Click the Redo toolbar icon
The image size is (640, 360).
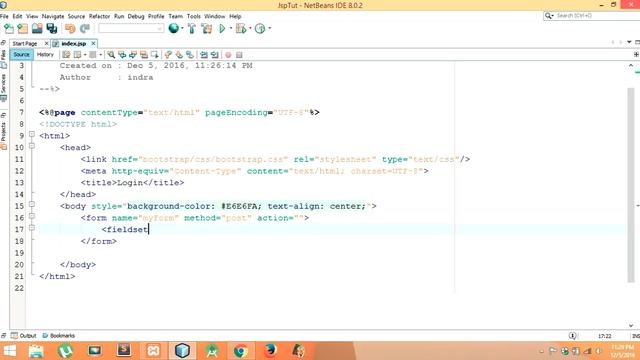pyautogui.click(x=84, y=29)
